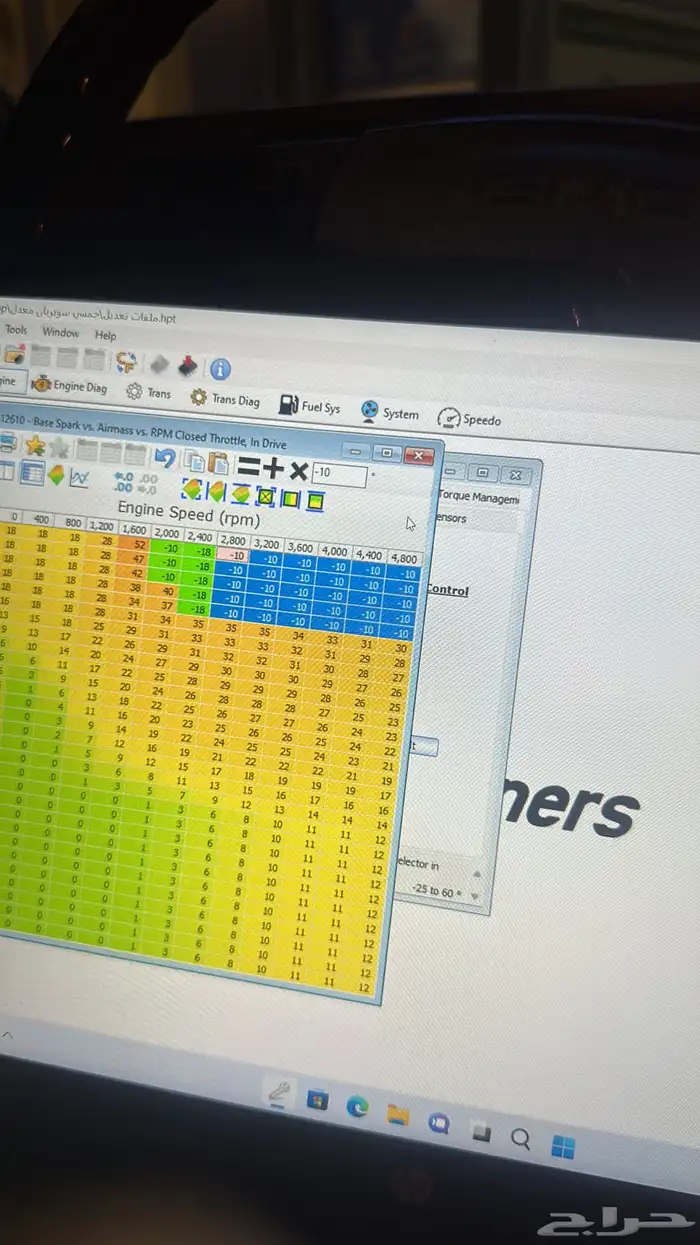Click the red down-arrow write icon
700x1245 pixels.
[x=187, y=365]
